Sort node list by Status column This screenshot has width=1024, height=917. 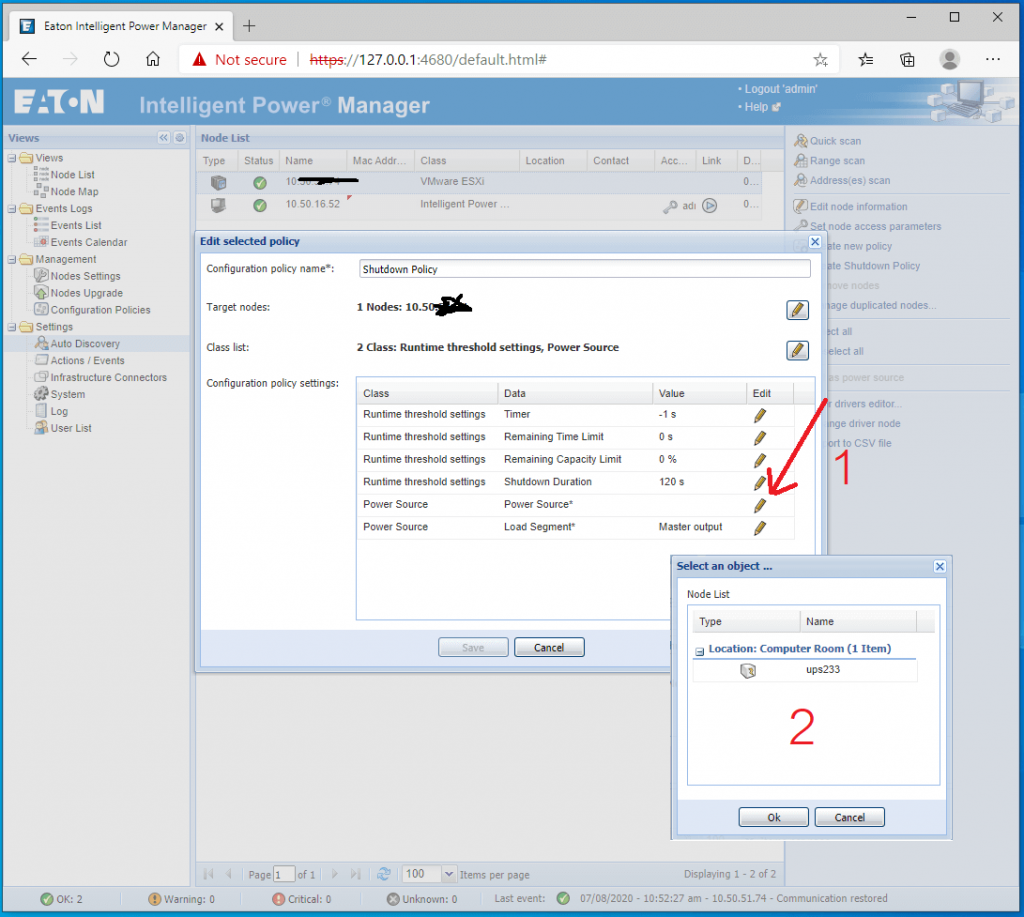pyautogui.click(x=258, y=161)
